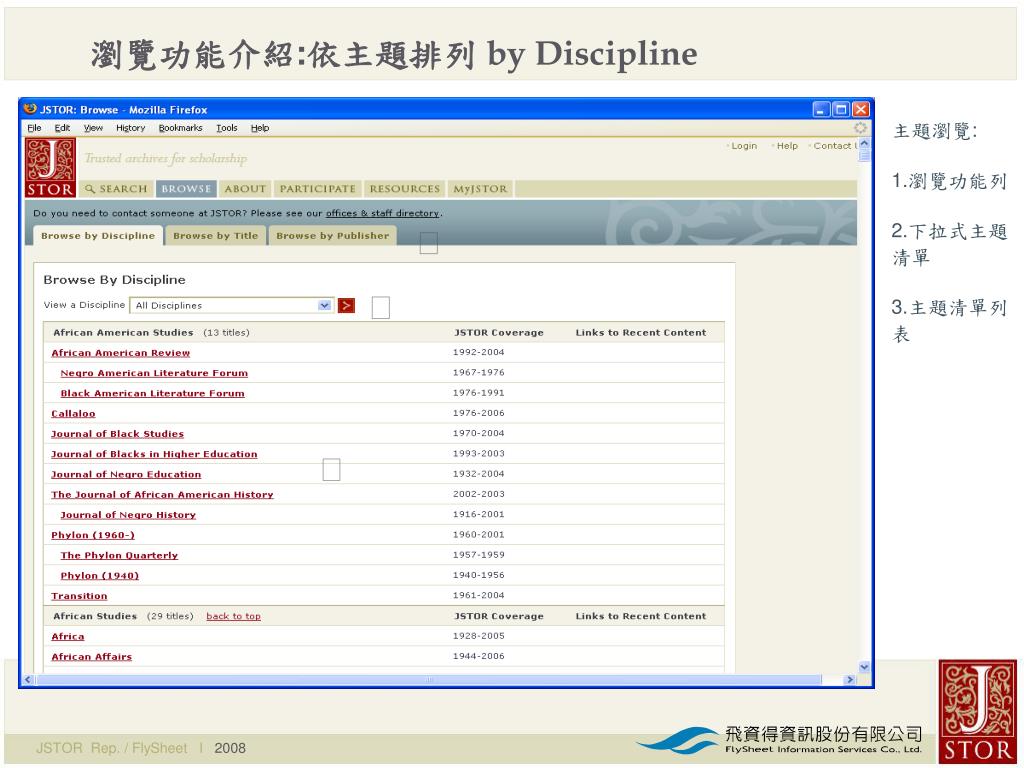Click the red go arrow beside discipline dropdown

[x=347, y=306]
